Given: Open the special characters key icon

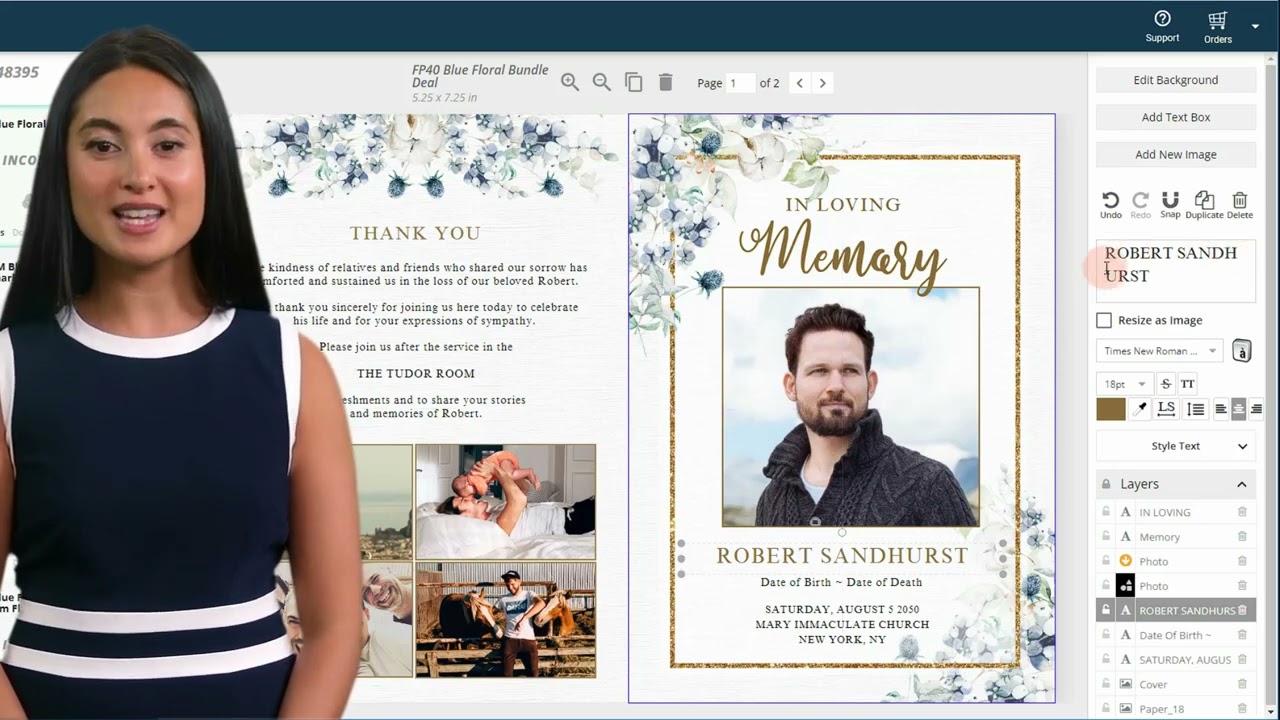Looking at the screenshot, I should [1241, 351].
